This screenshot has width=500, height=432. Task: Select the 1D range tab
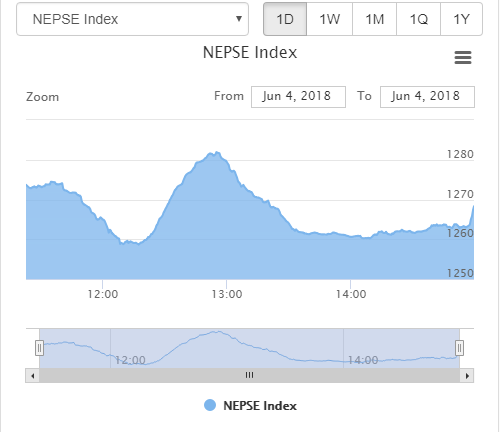[285, 19]
